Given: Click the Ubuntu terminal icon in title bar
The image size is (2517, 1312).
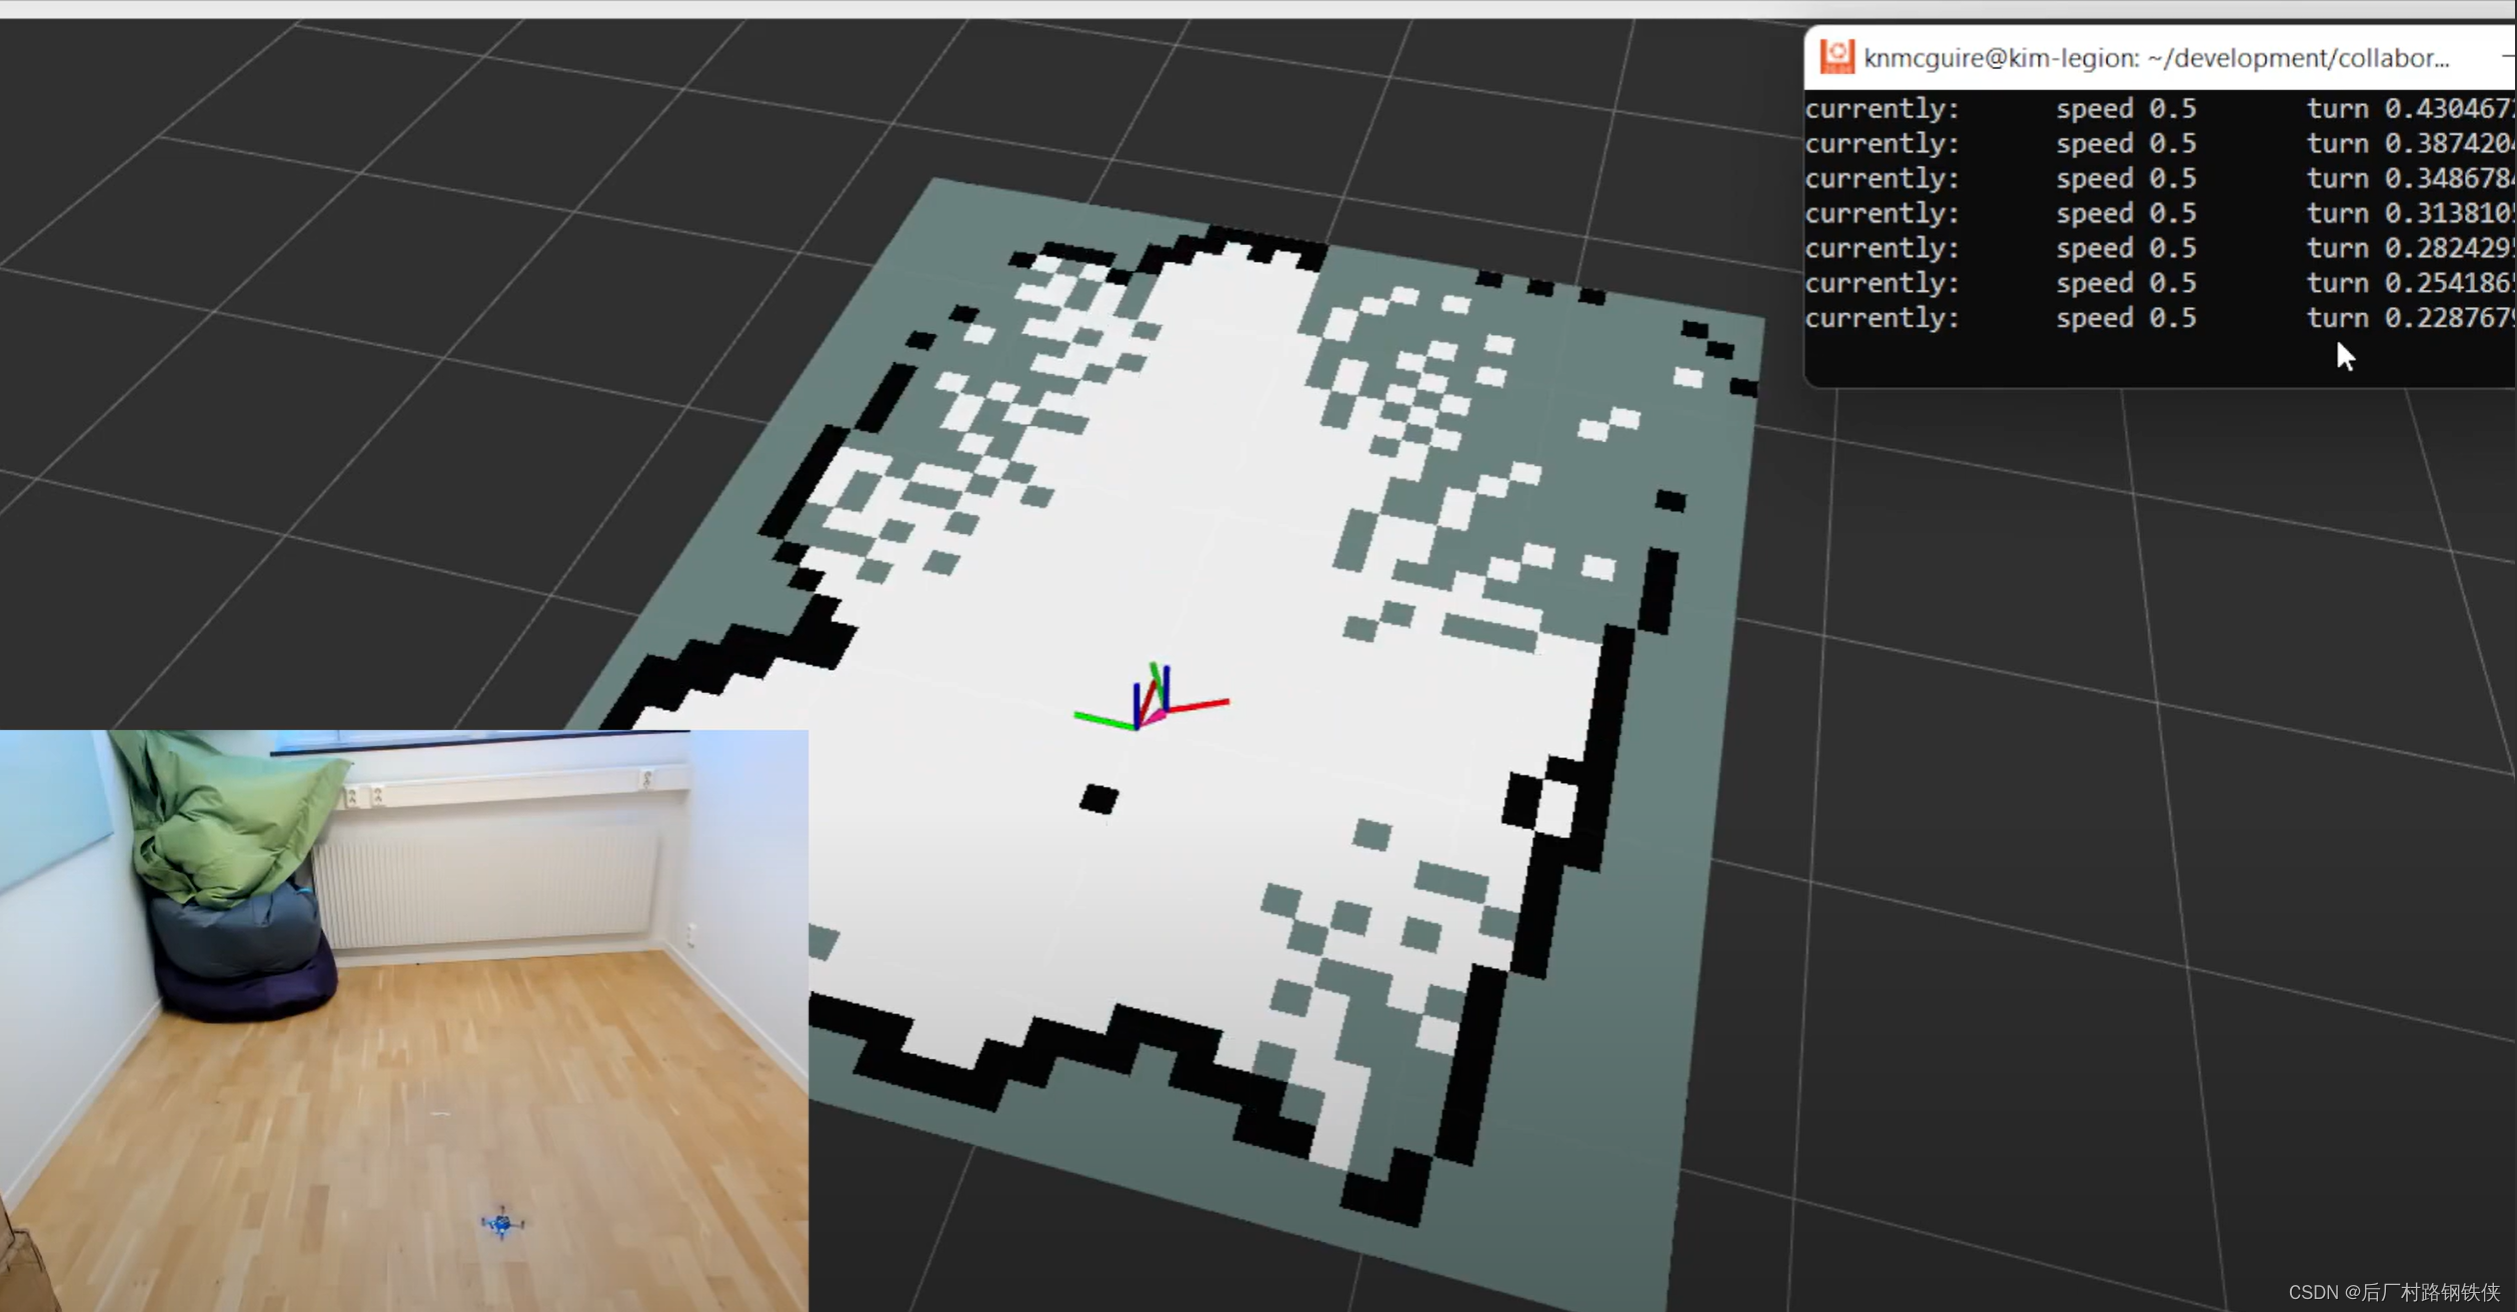Looking at the screenshot, I should click(1836, 57).
